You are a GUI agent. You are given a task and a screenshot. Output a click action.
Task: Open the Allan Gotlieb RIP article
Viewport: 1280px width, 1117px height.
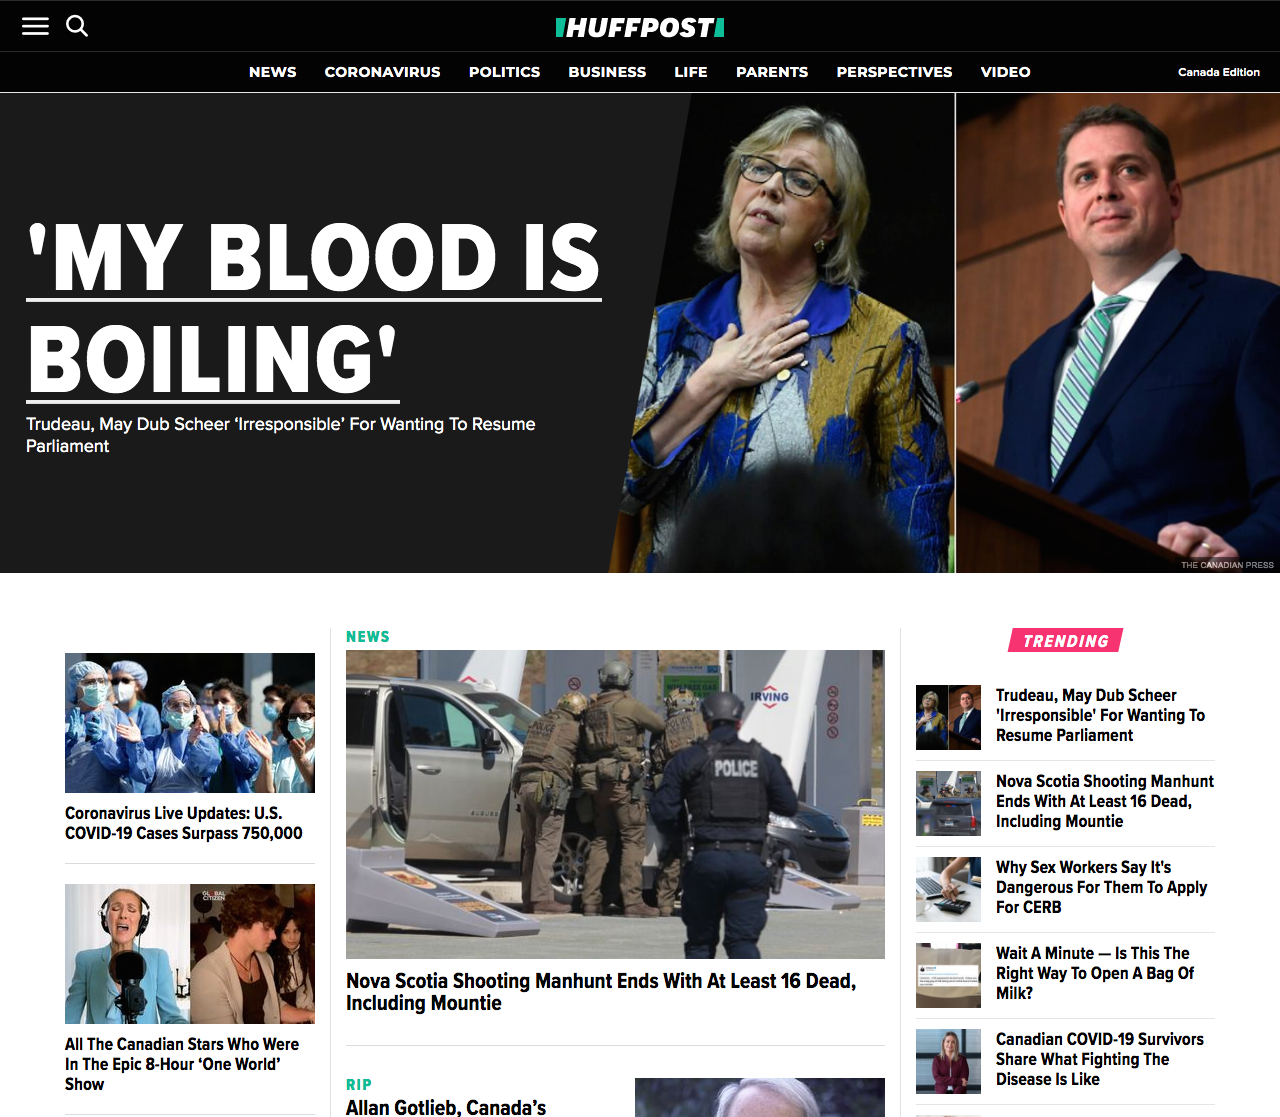coord(446,1106)
